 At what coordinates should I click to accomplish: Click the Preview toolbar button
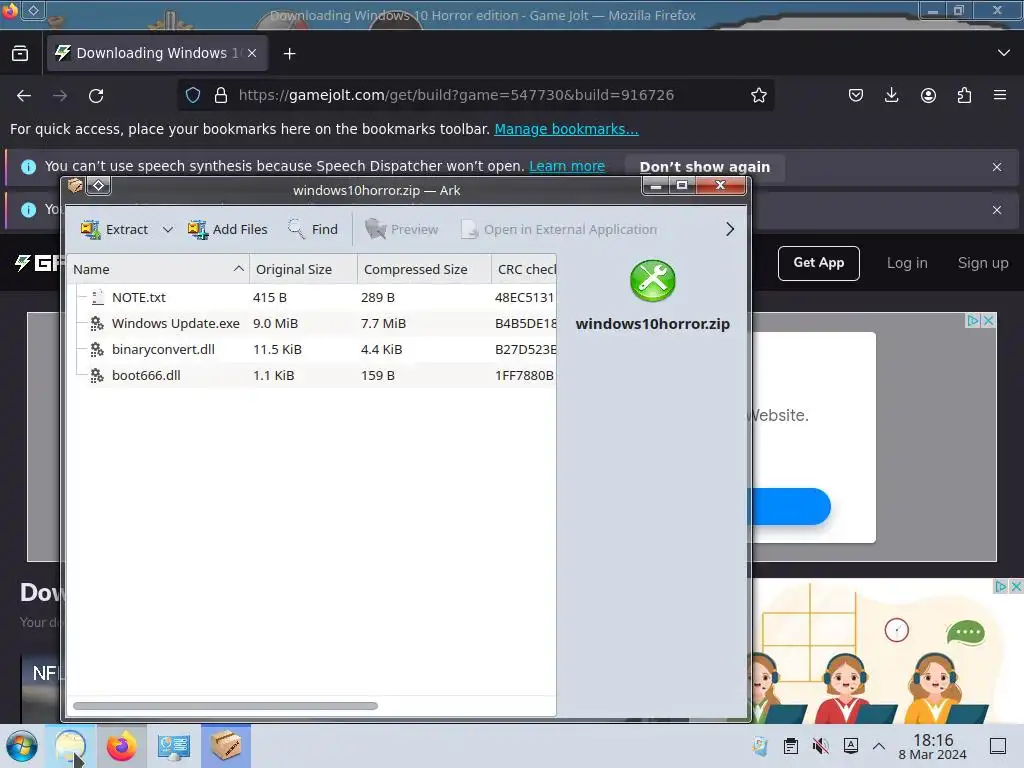[402, 229]
